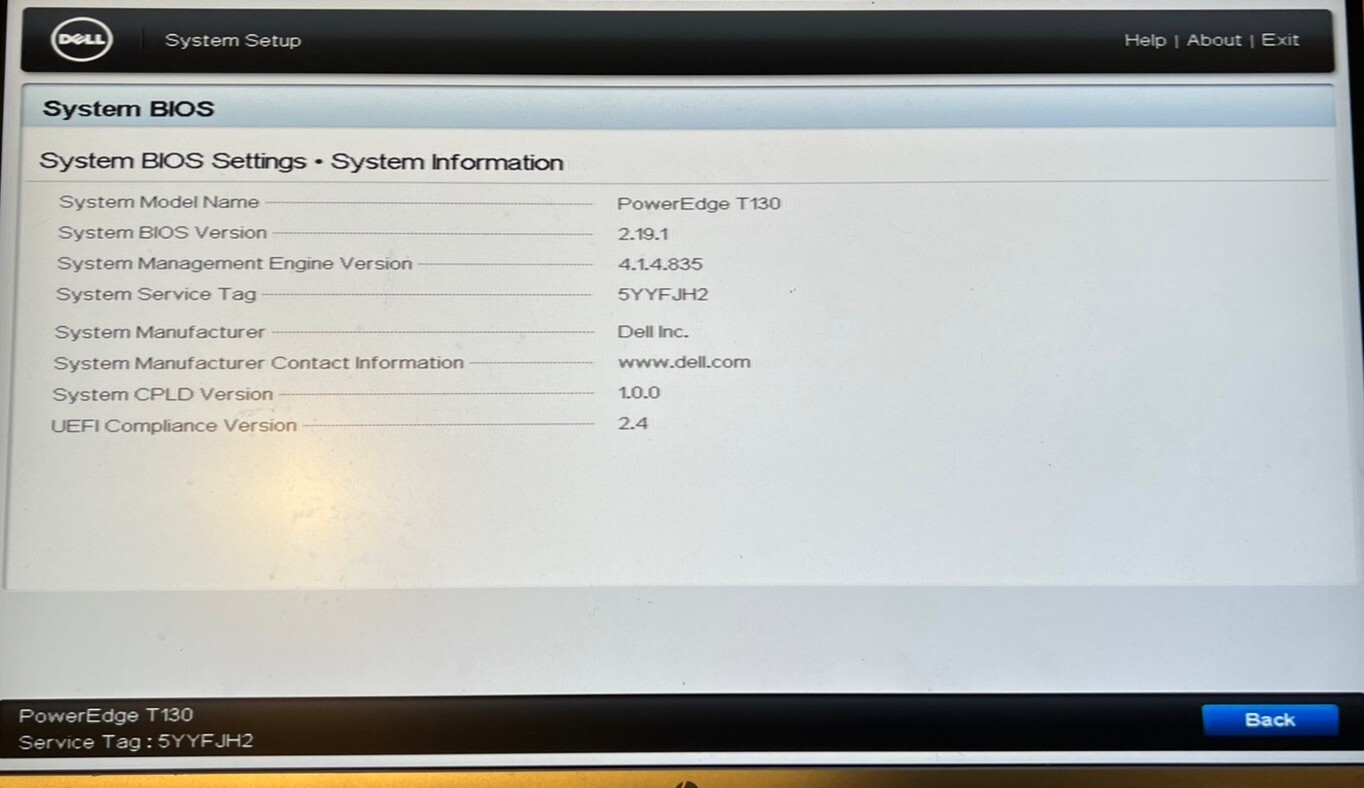The width and height of the screenshot is (1364, 788).
Task: Click the System BIOS Settings breadcrumb heading
Action: coord(301,162)
